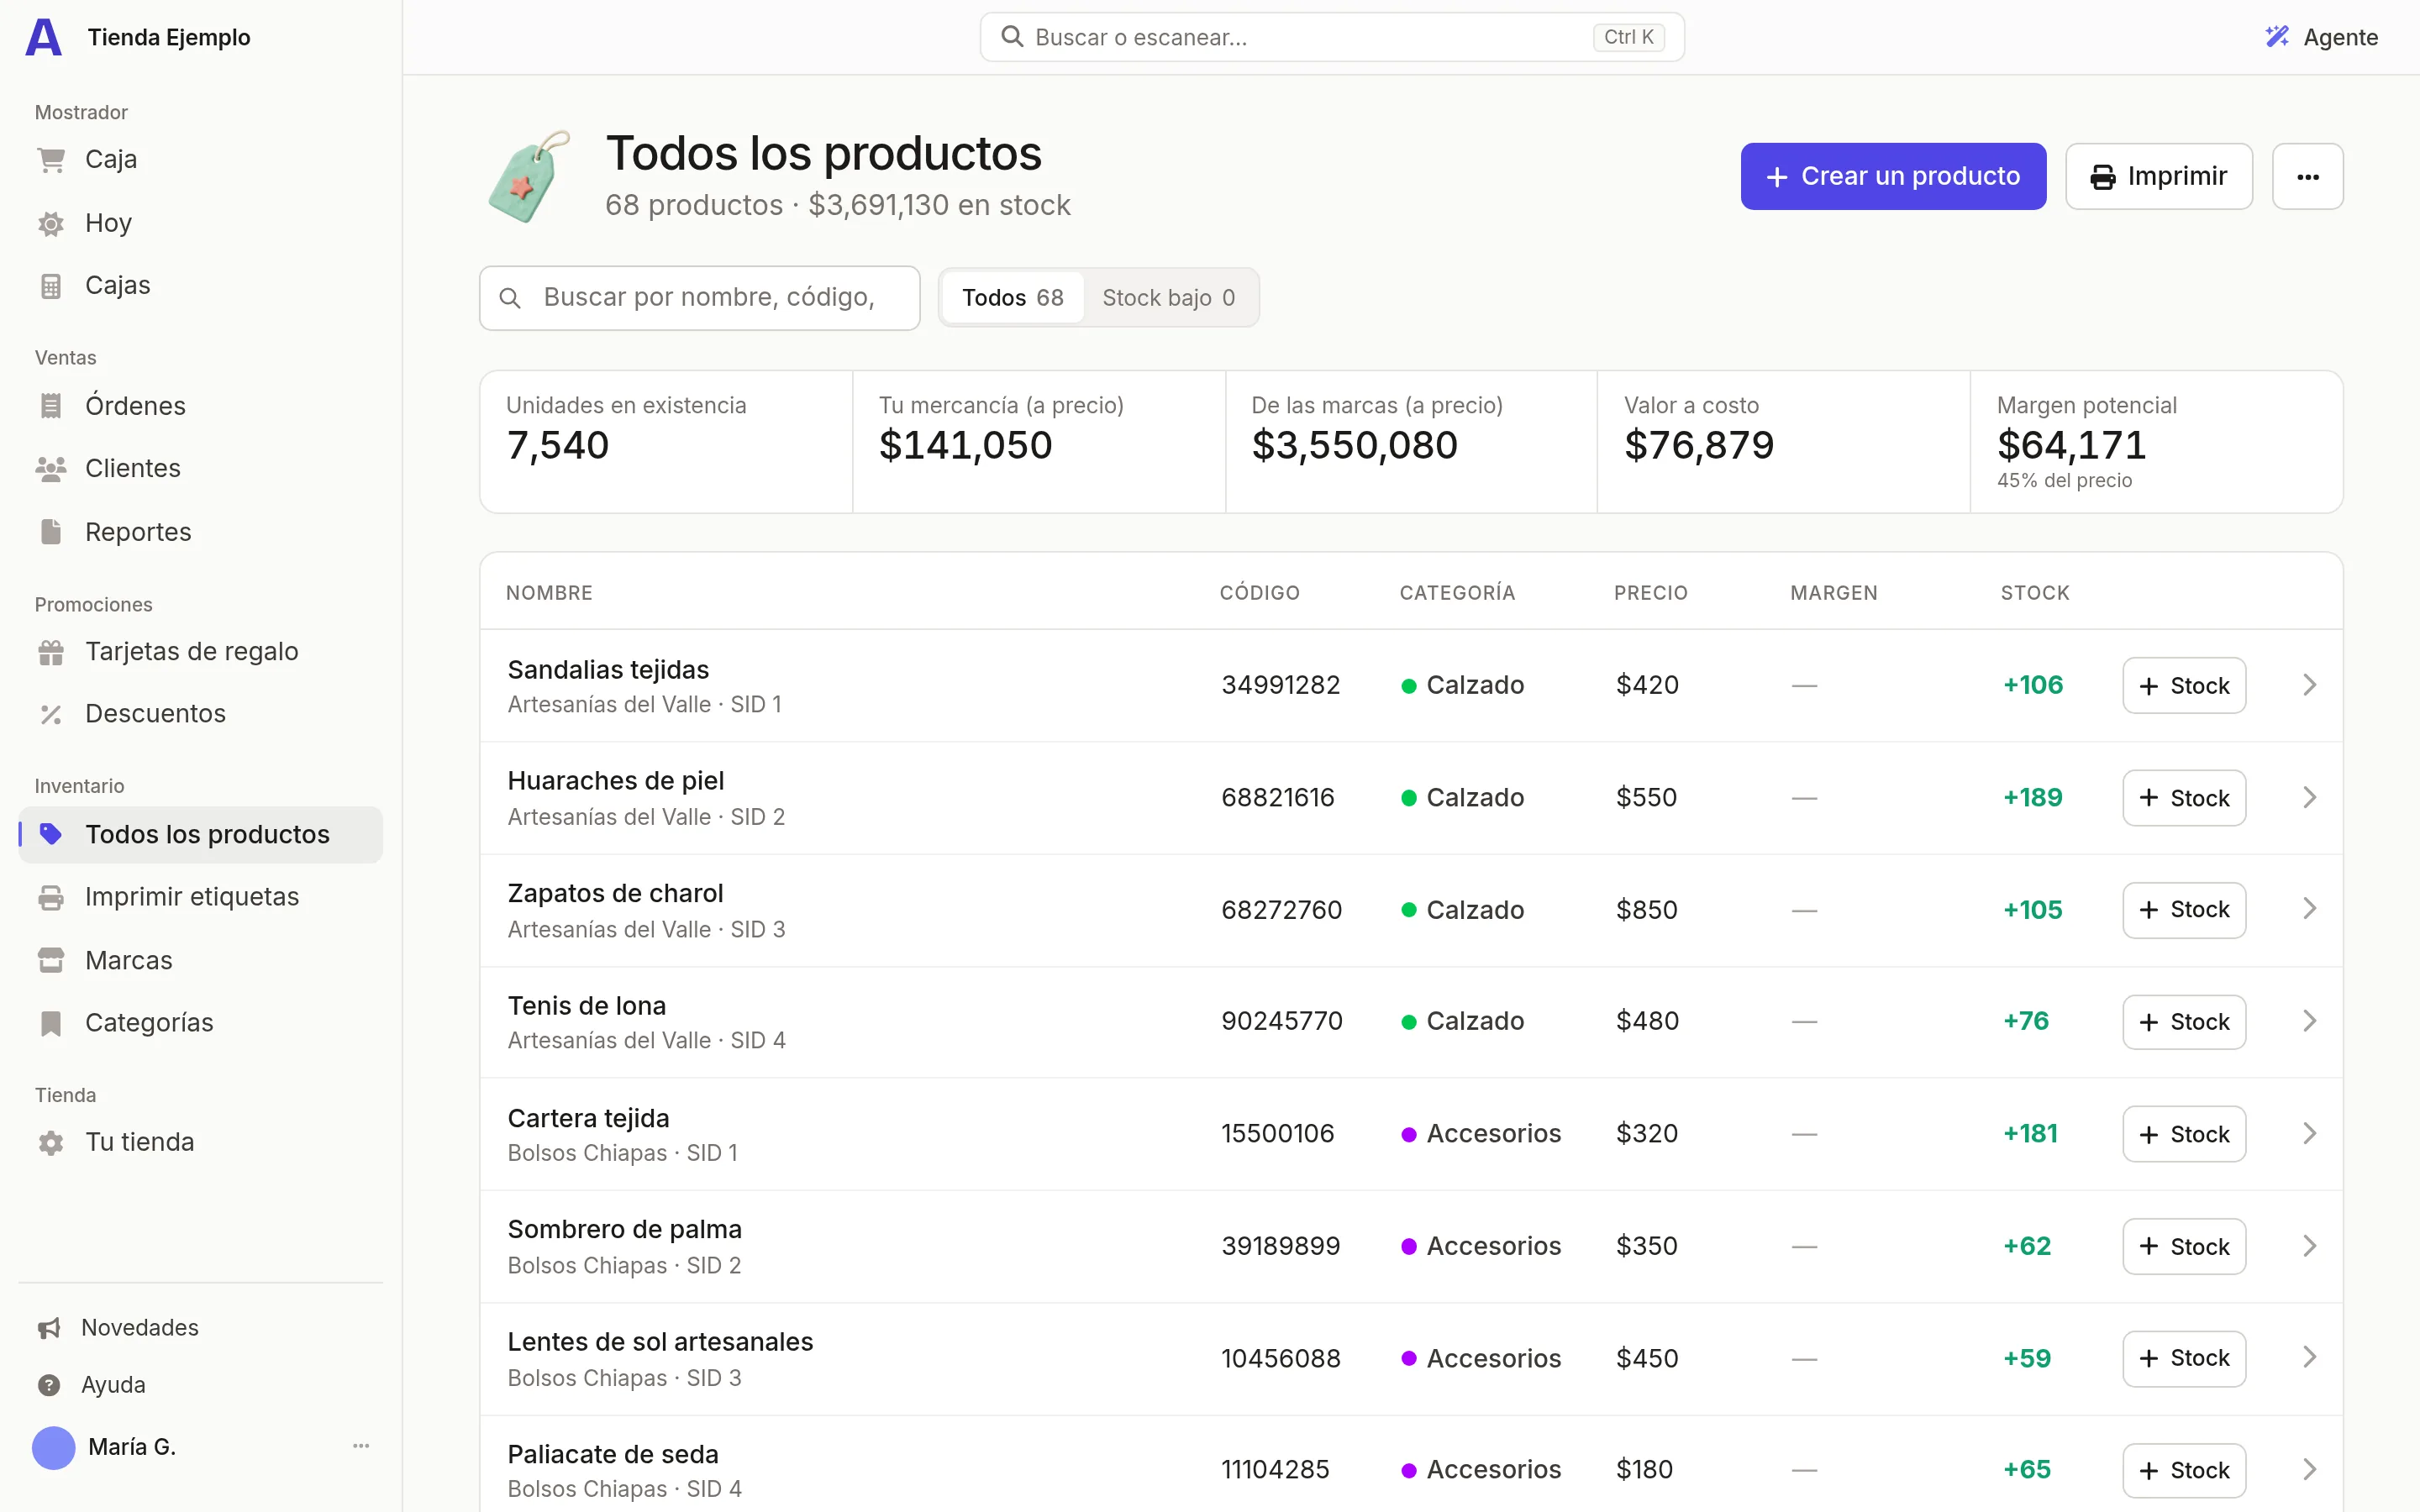Viewport: 2420px width, 1512px height.
Task: Select Todos los productos in sidebar
Action: click(x=201, y=835)
